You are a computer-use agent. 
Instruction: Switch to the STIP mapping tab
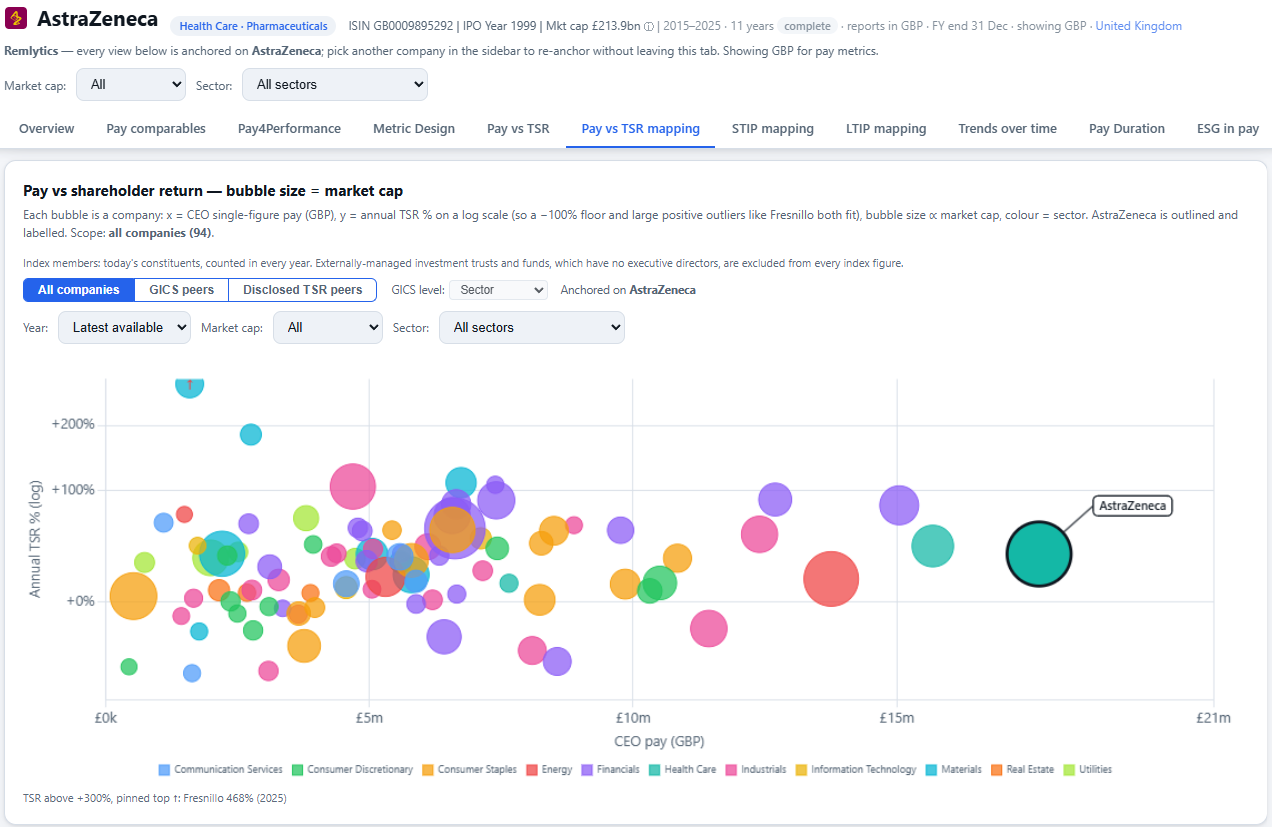tap(773, 128)
